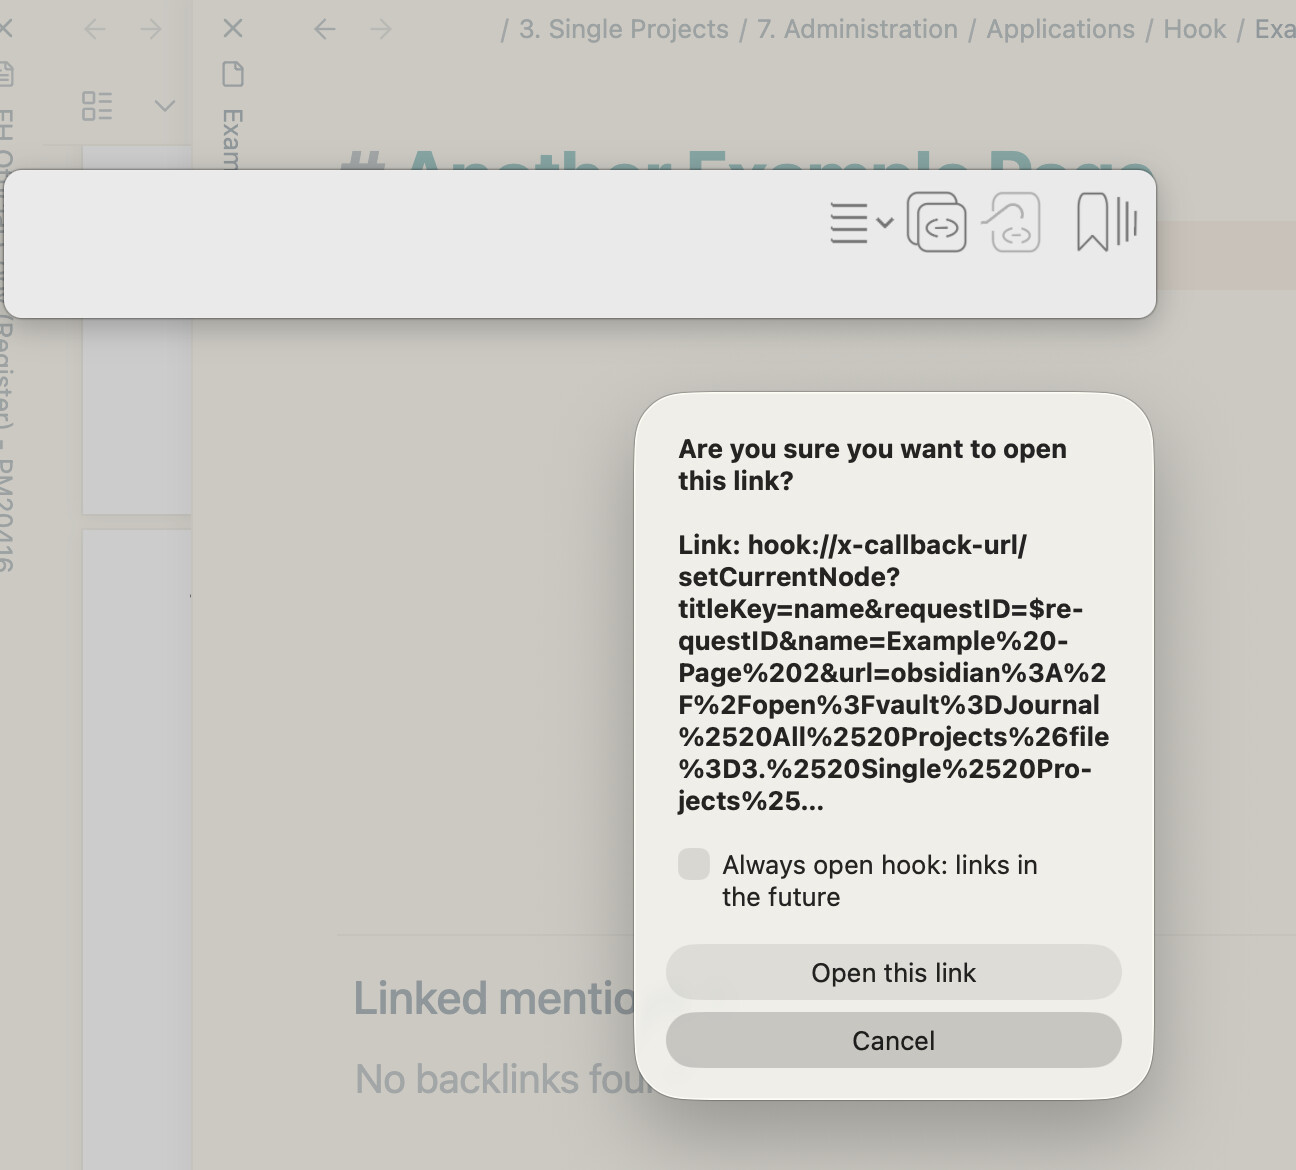This screenshot has width=1296, height=1170.
Task: Select the 'Hook' breadcrumb folder
Action: pos(1194,29)
